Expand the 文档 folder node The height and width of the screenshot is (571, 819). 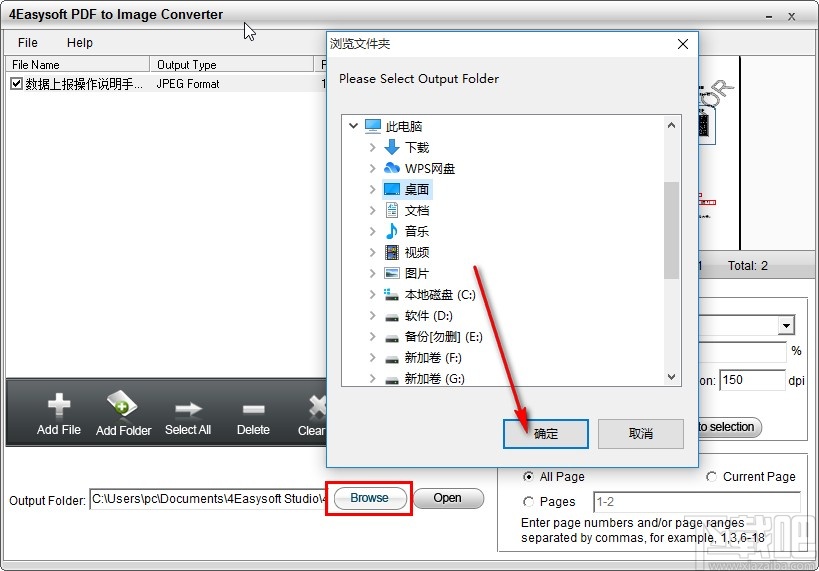pos(372,210)
